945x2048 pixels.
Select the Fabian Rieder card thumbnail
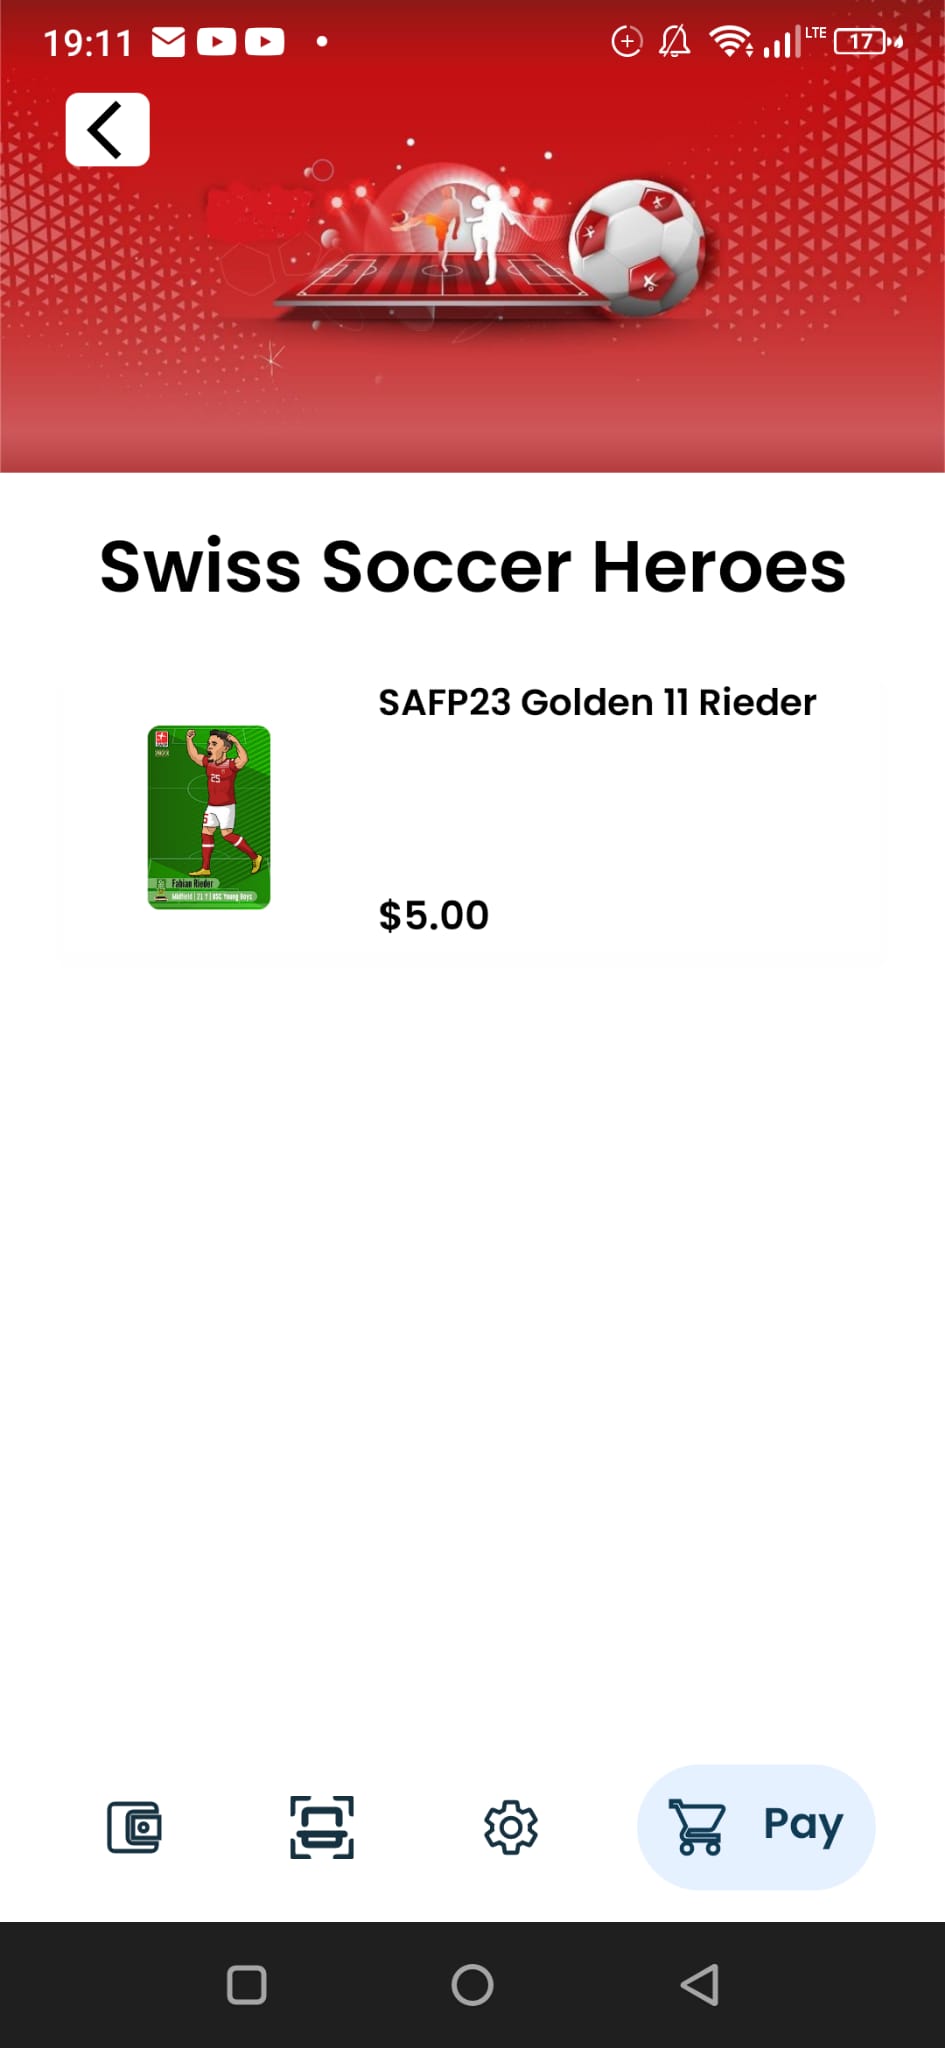[209, 817]
